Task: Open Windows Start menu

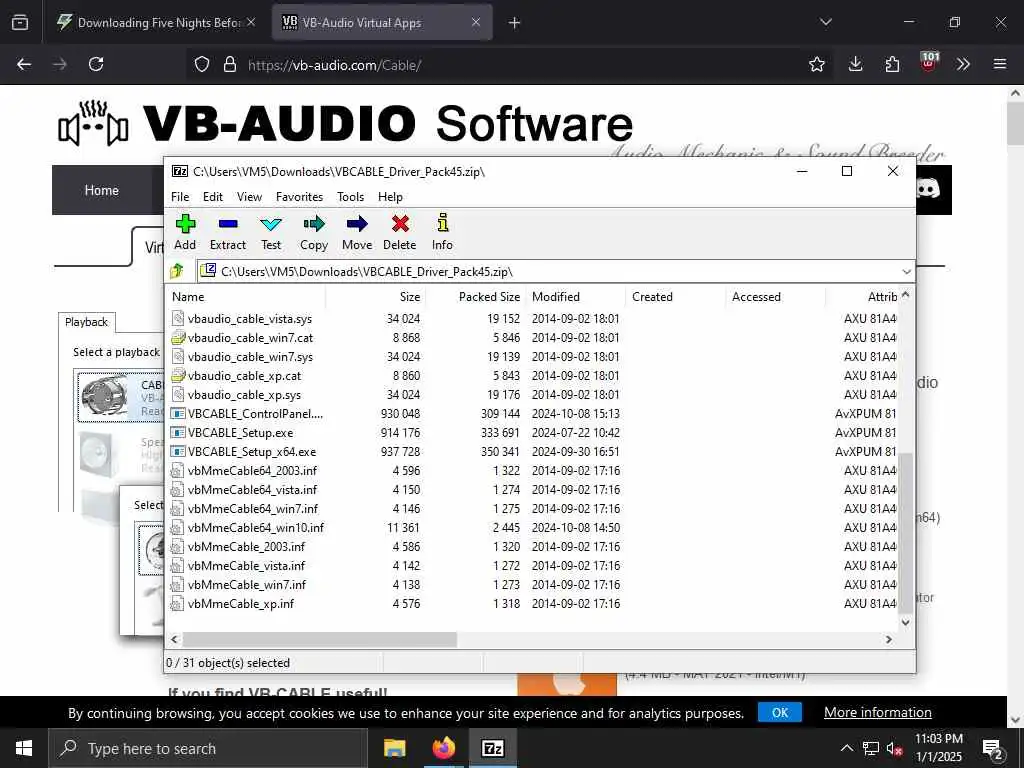Action: [x=24, y=748]
